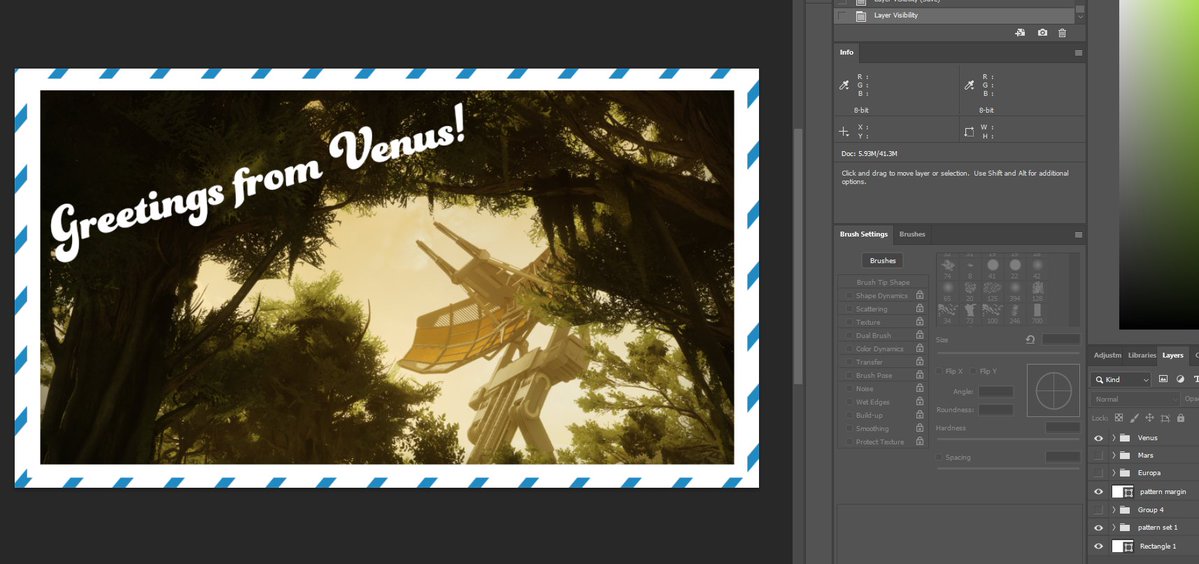Click the lock icon beside Texture
The width and height of the screenshot is (1199, 564).
click(920, 323)
